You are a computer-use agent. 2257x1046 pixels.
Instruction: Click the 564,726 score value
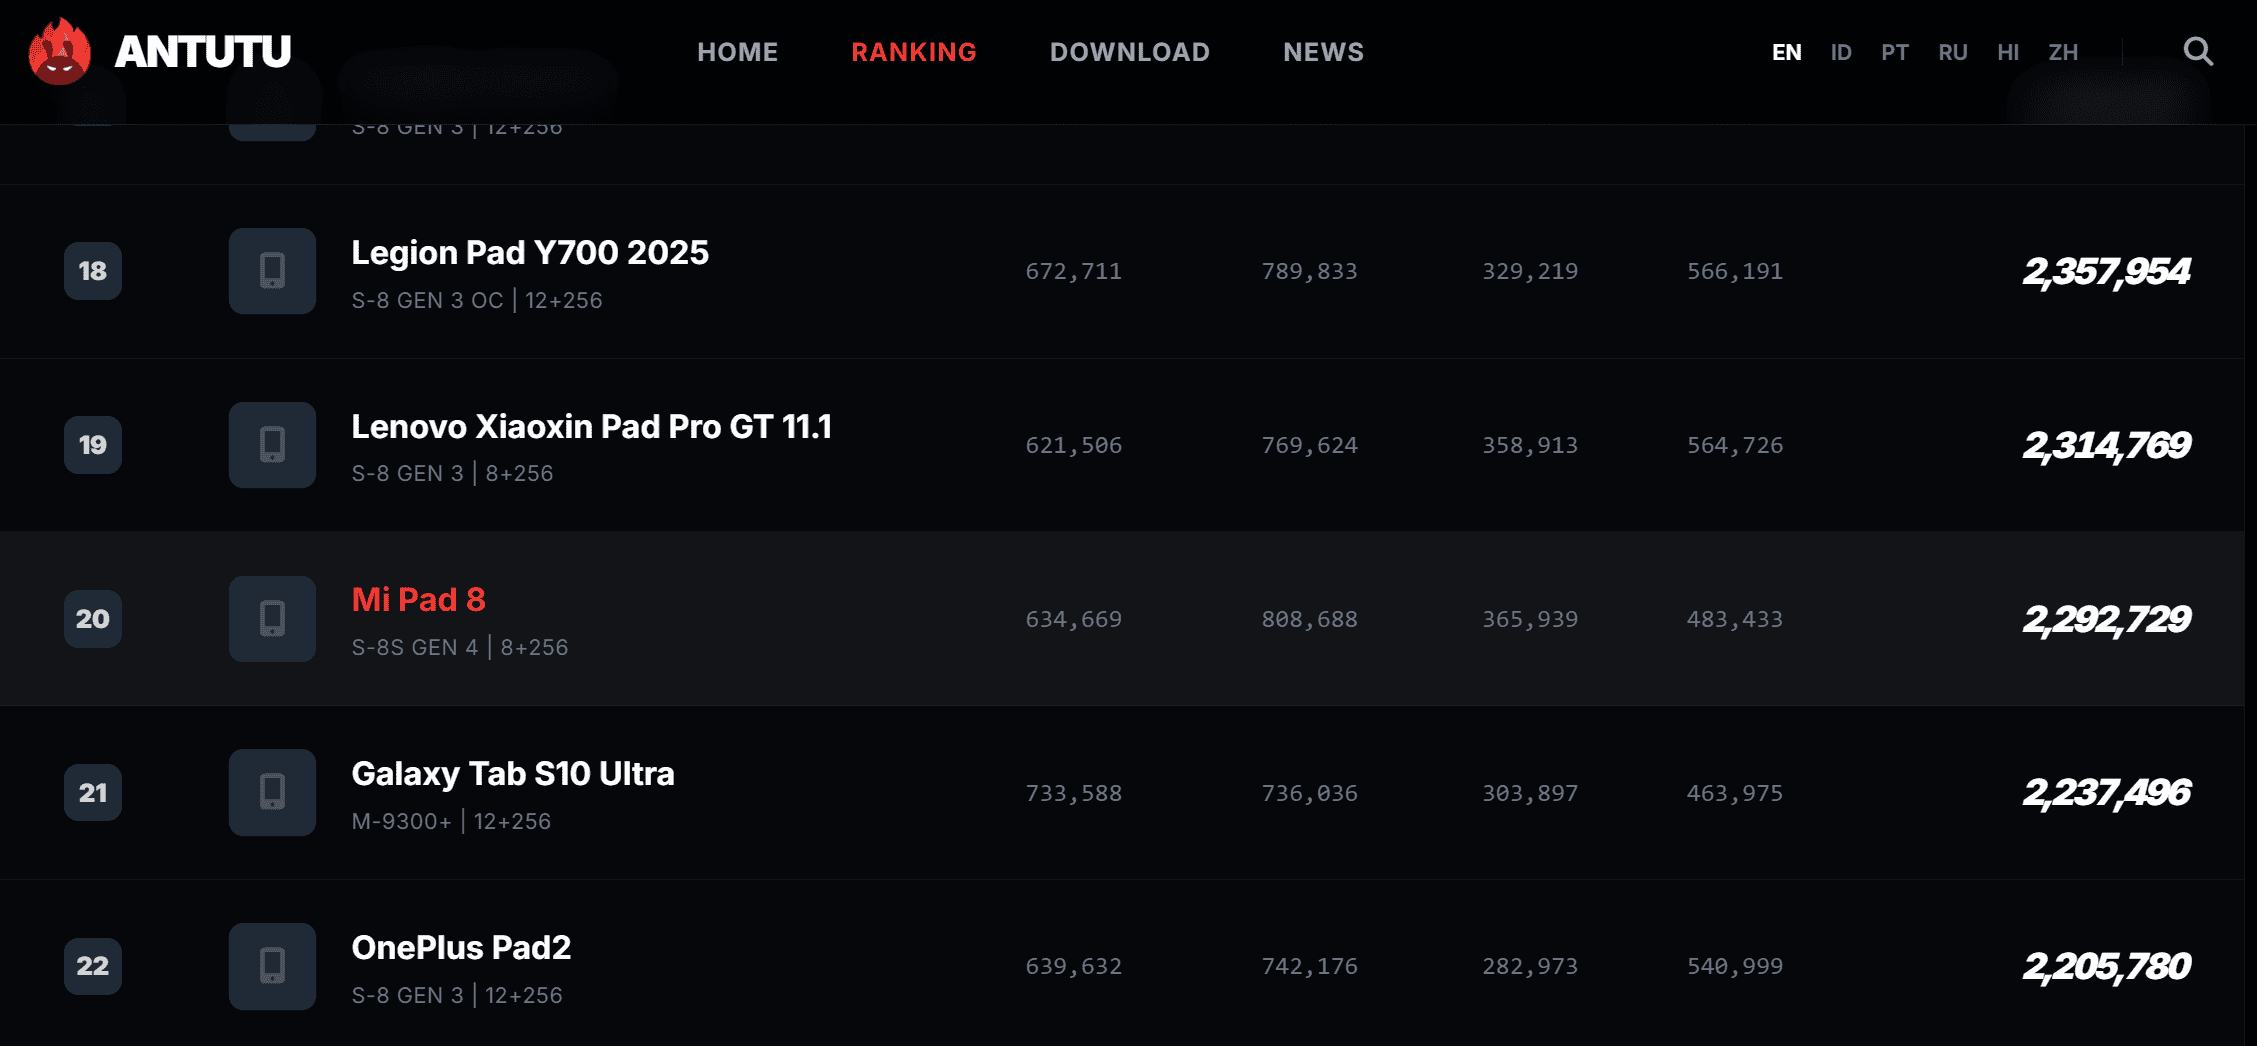(1735, 445)
